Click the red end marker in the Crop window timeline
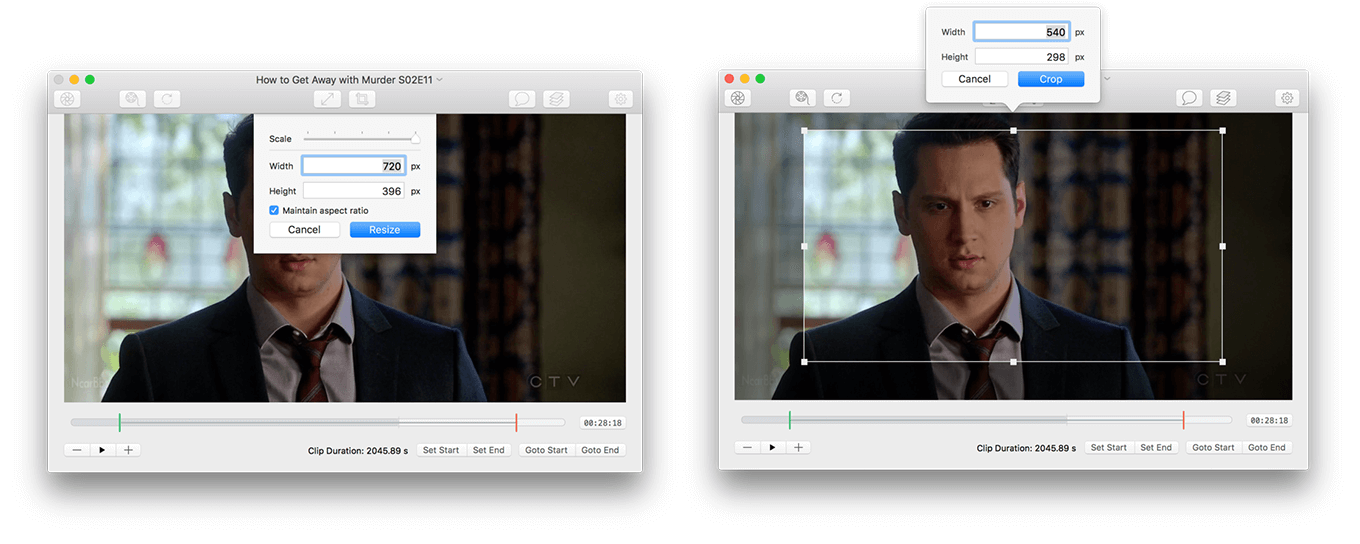Screen dimensions: 1360x544 click(x=1183, y=419)
